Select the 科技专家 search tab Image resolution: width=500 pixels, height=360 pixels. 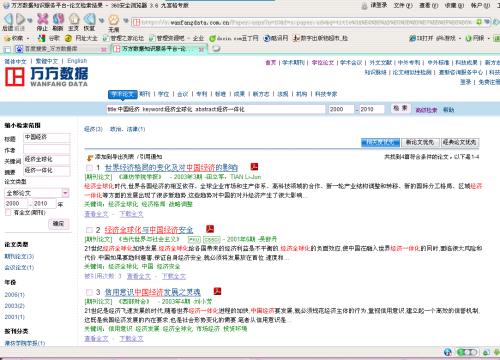[x=326, y=94]
